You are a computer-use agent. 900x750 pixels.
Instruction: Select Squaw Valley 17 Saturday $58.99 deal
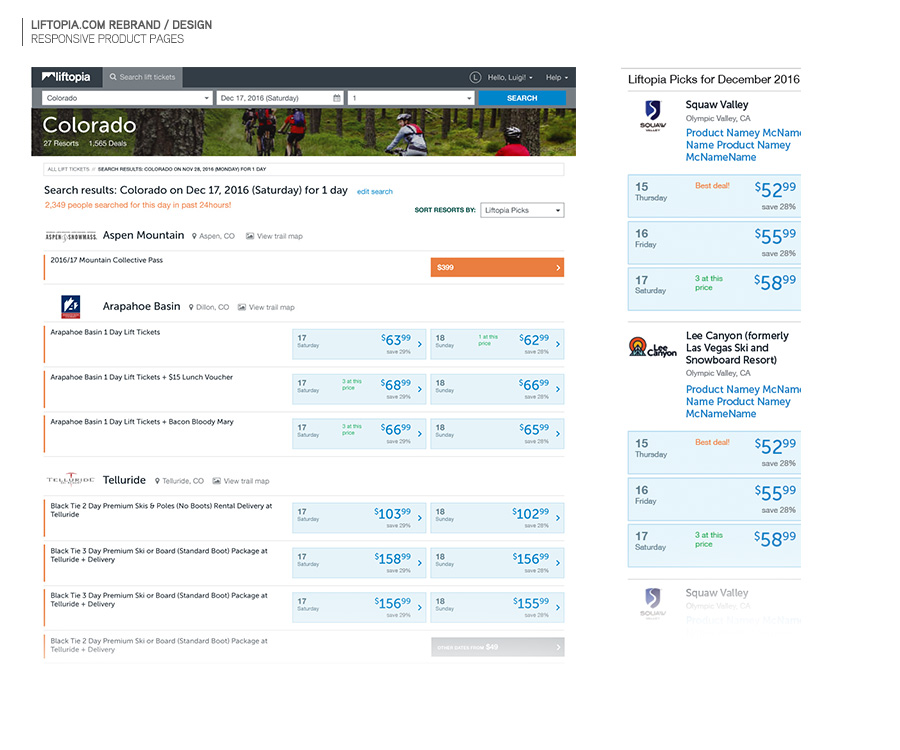pos(714,289)
